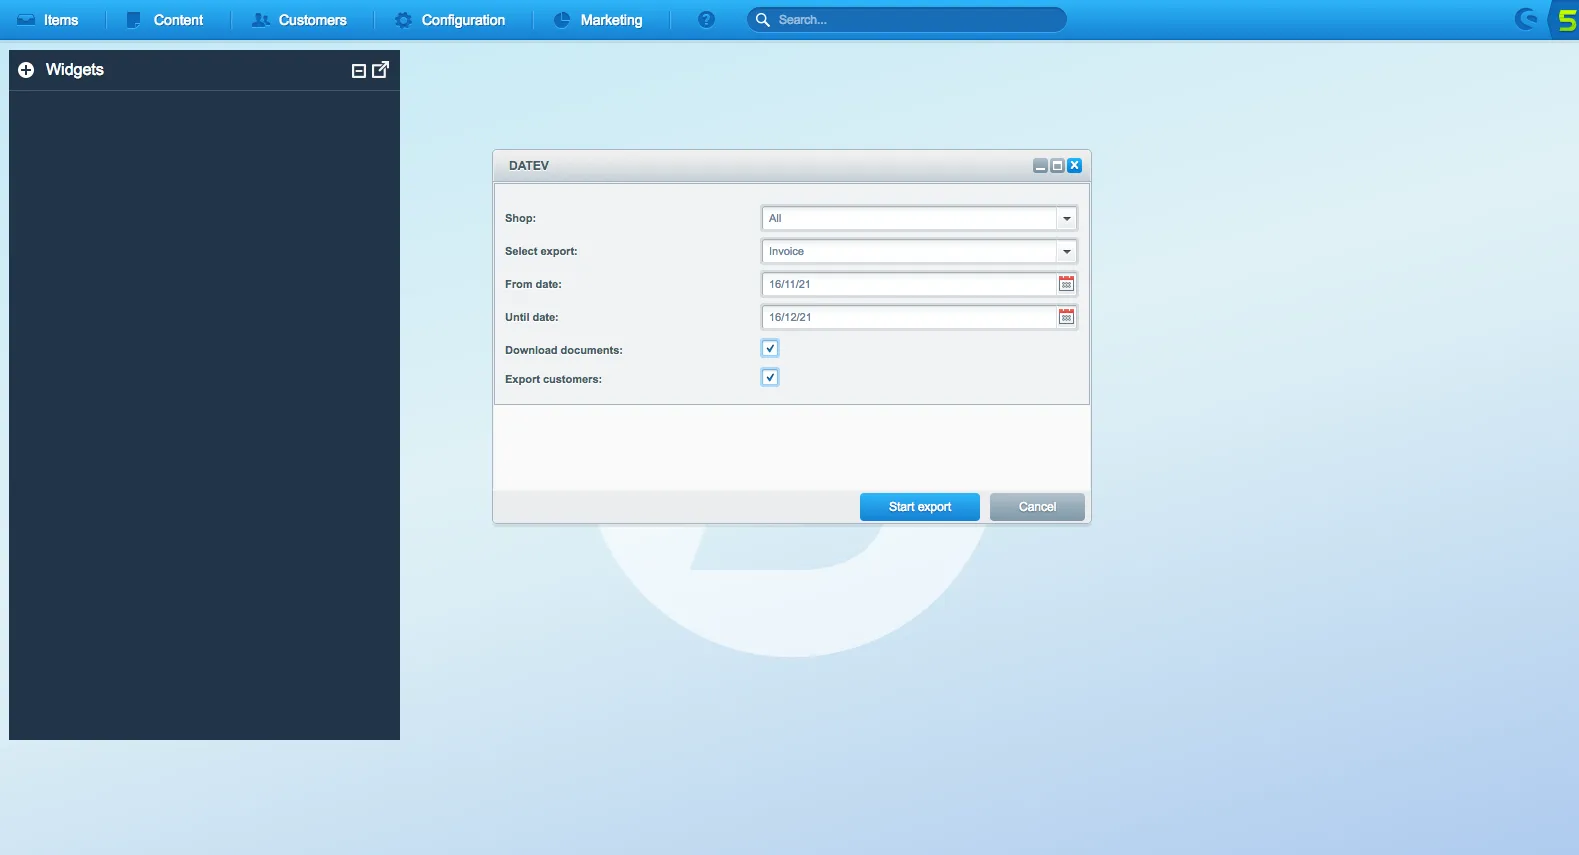Uncheck Download documents checkbox
Screen dimensions: 1579x855
(770, 349)
